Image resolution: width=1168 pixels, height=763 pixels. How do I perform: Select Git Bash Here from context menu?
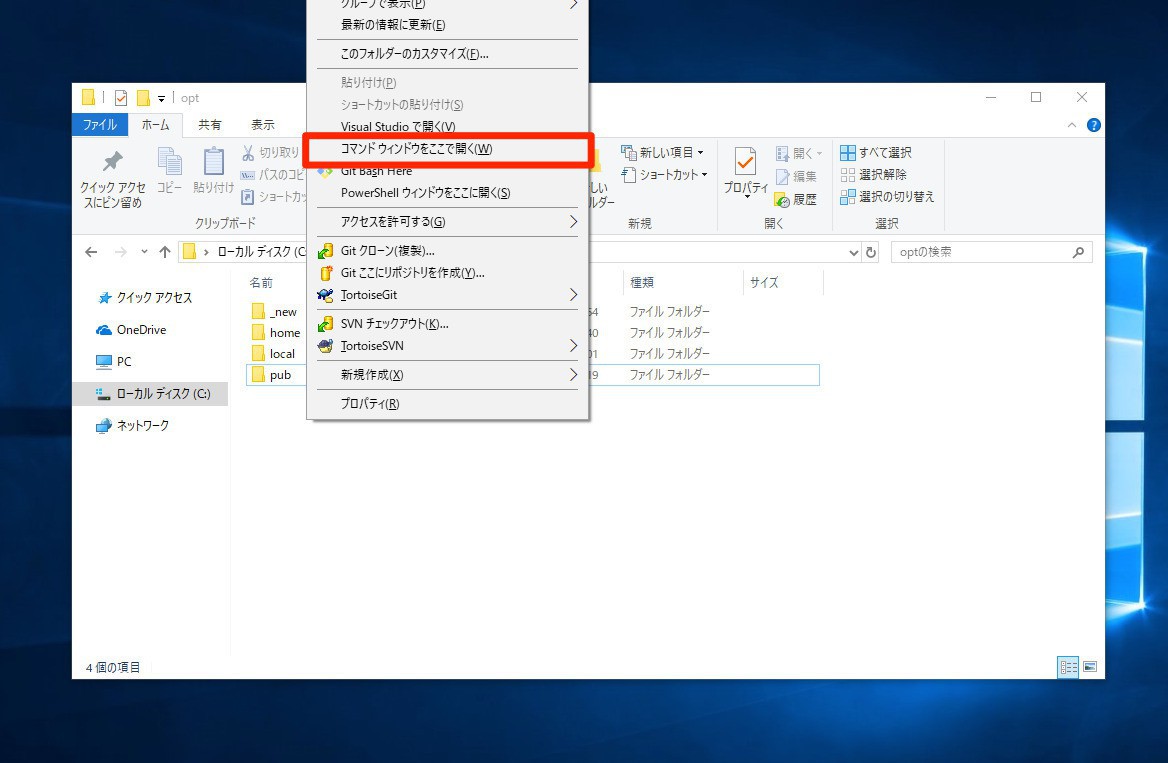coord(447,171)
